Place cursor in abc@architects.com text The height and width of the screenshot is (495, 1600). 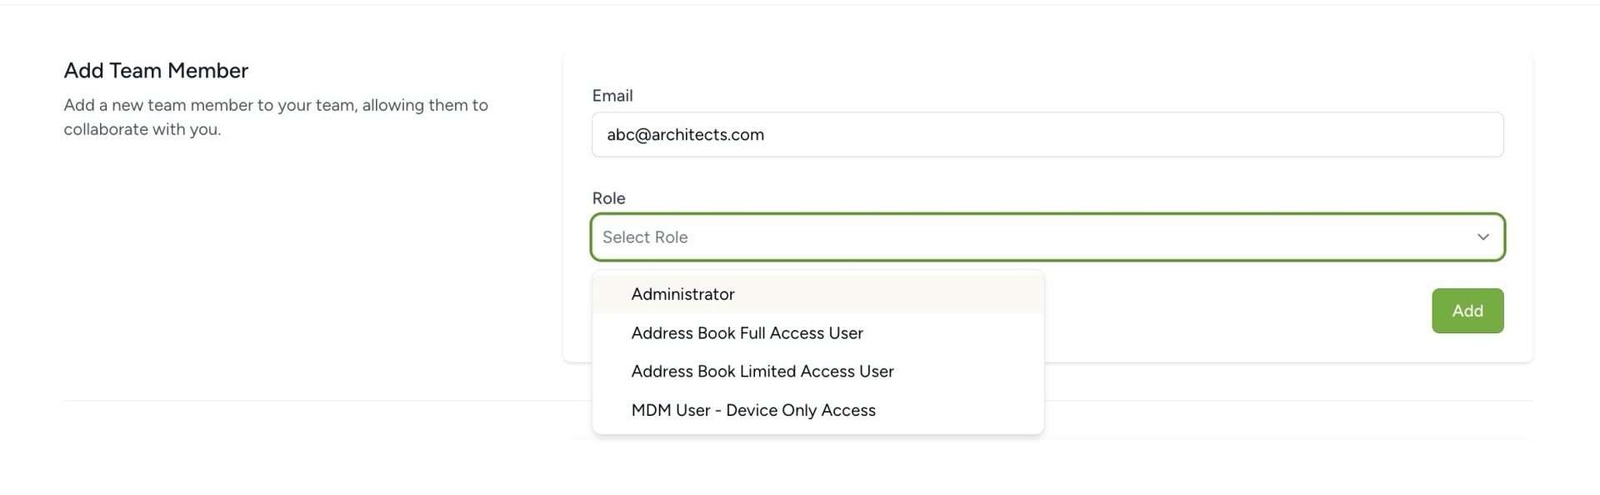pos(685,135)
